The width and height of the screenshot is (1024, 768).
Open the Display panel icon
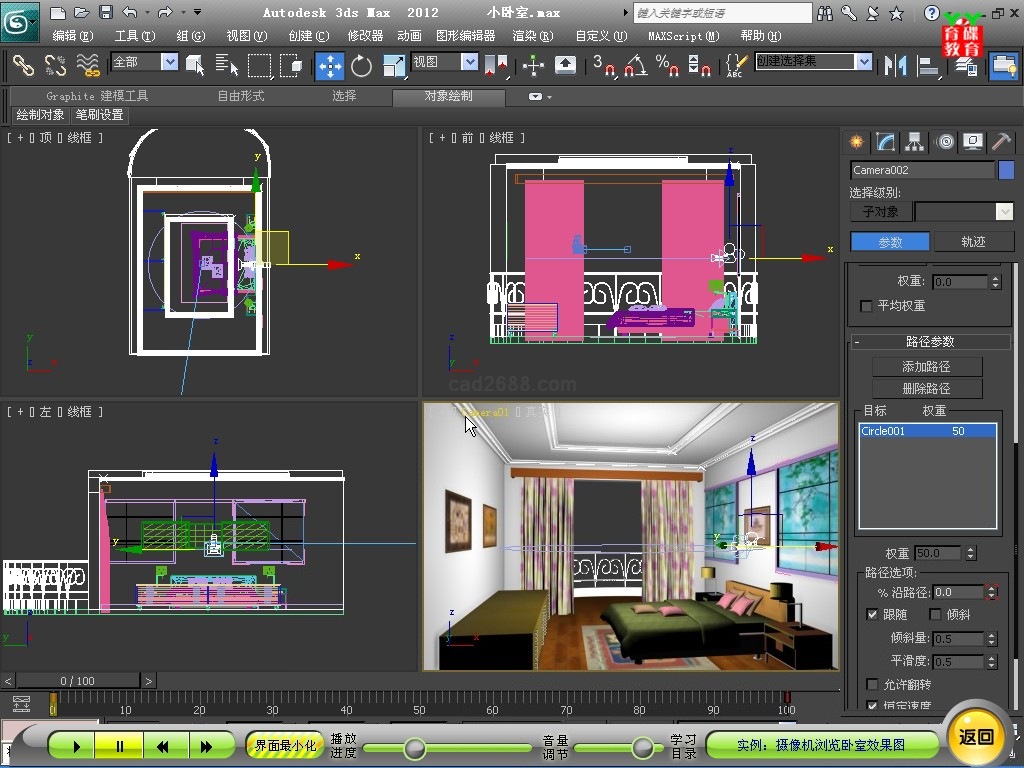point(972,142)
